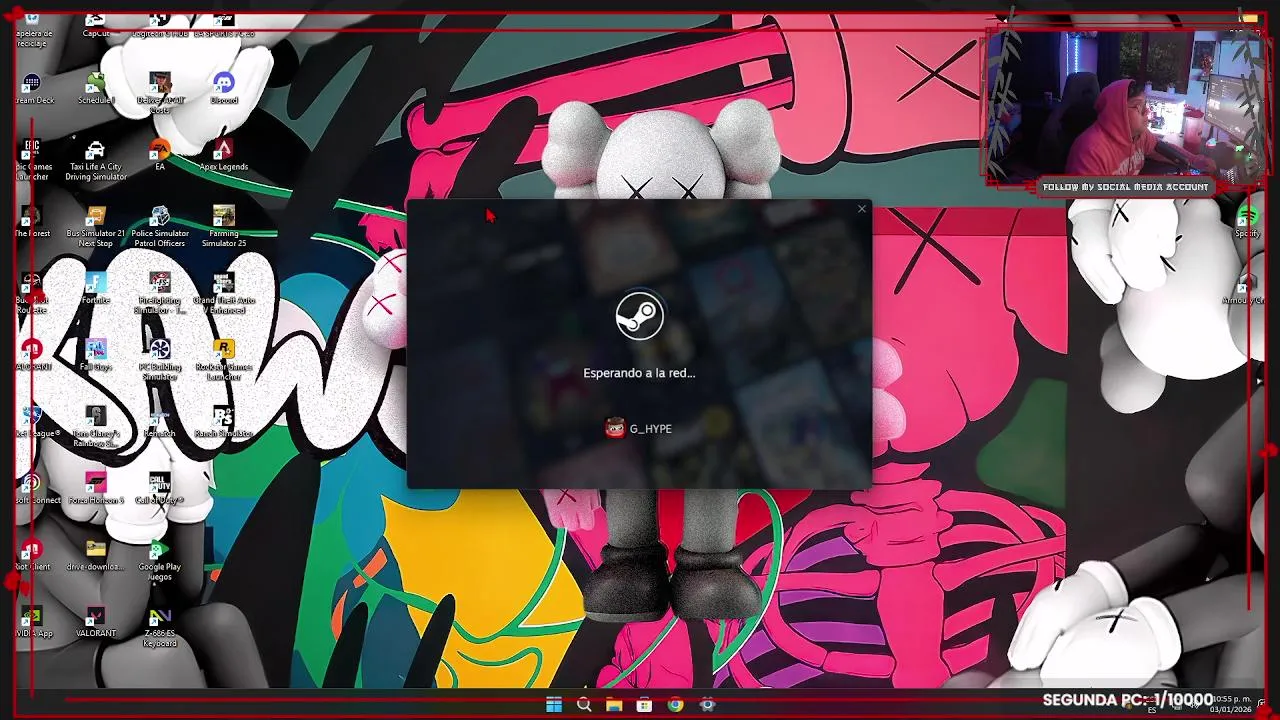
Task: Select Taxi Life A City Driving Simulator
Action: (x=96, y=160)
